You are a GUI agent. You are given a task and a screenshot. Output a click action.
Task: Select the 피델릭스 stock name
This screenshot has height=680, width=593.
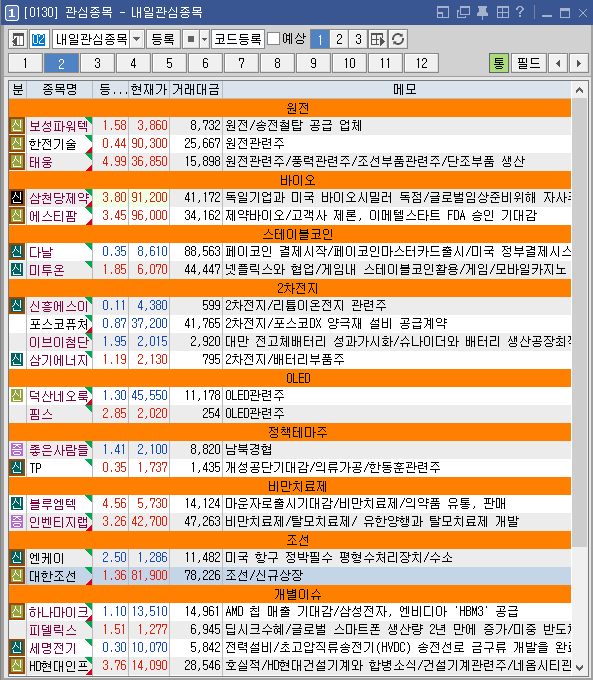(52, 630)
